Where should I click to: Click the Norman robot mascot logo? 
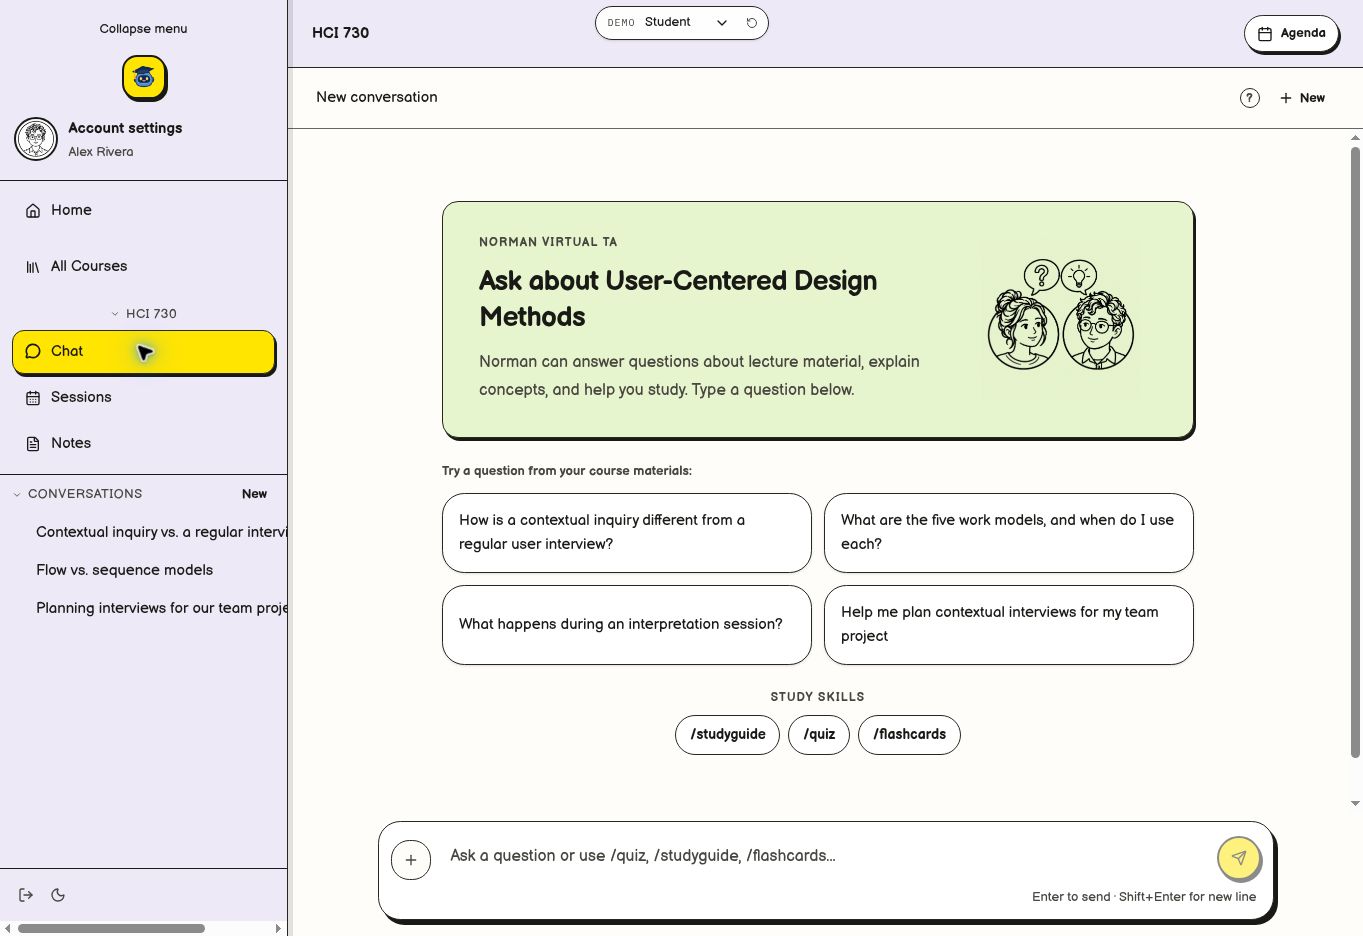[144, 77]
